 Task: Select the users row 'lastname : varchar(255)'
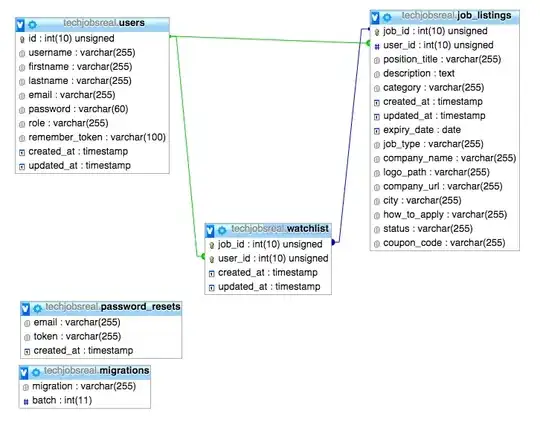92,81
